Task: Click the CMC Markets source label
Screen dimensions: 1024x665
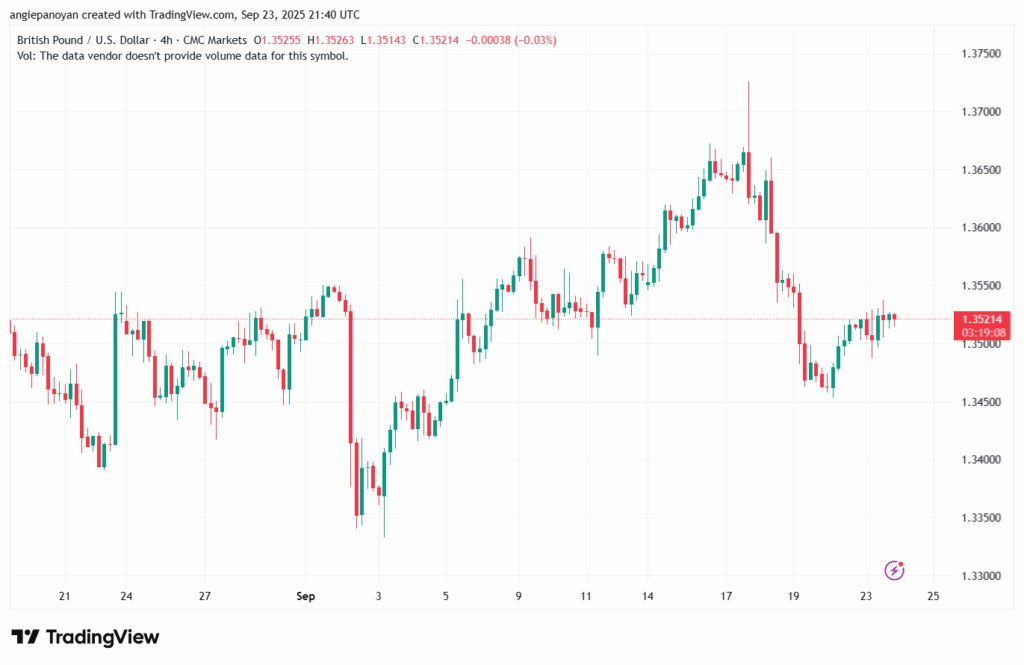Action: tap(216, 40)
